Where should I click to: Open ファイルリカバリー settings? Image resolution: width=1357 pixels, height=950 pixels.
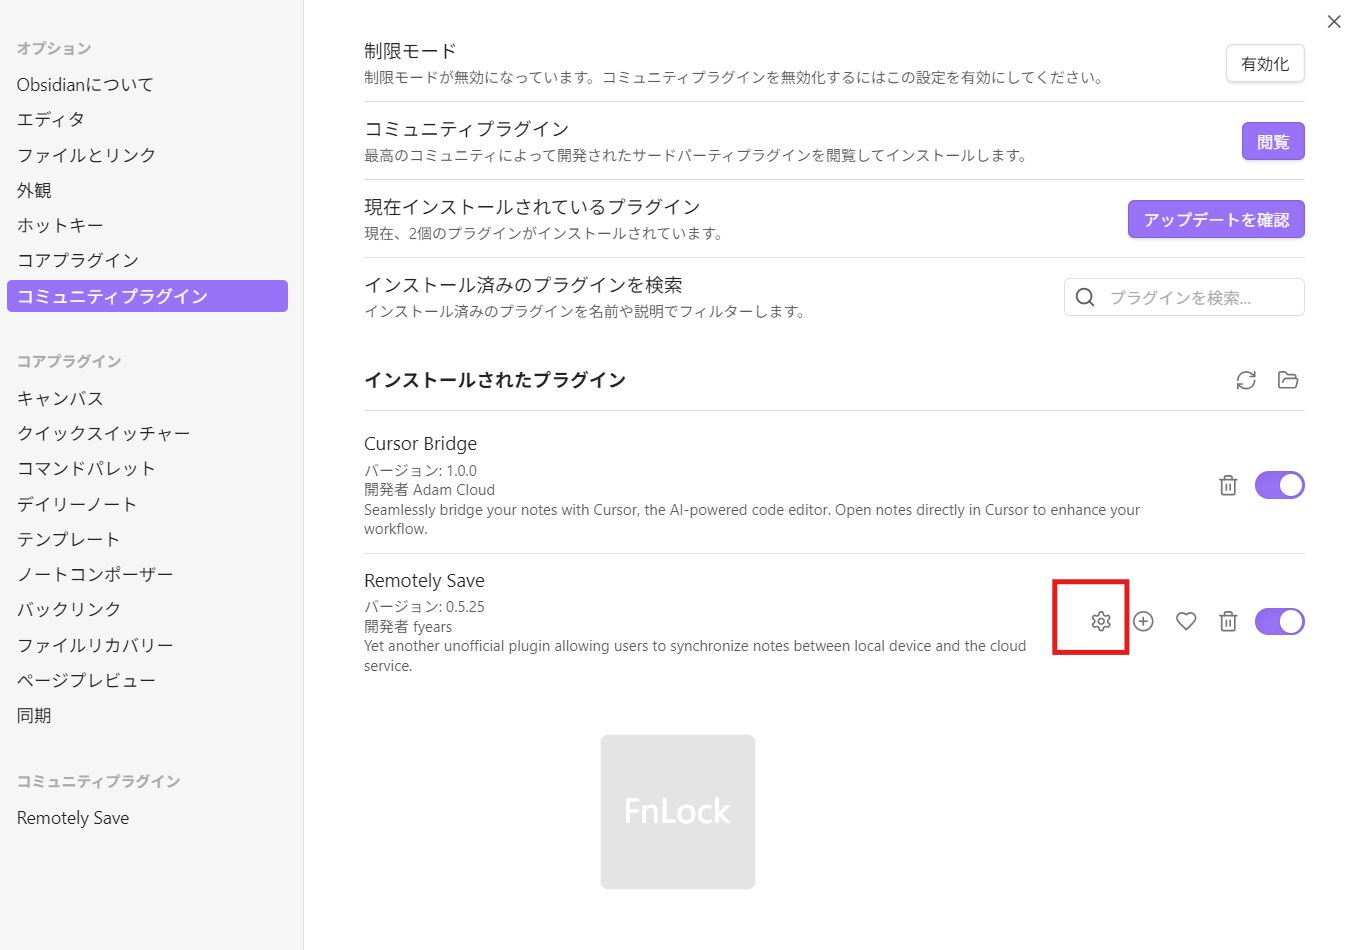point(147,645)
